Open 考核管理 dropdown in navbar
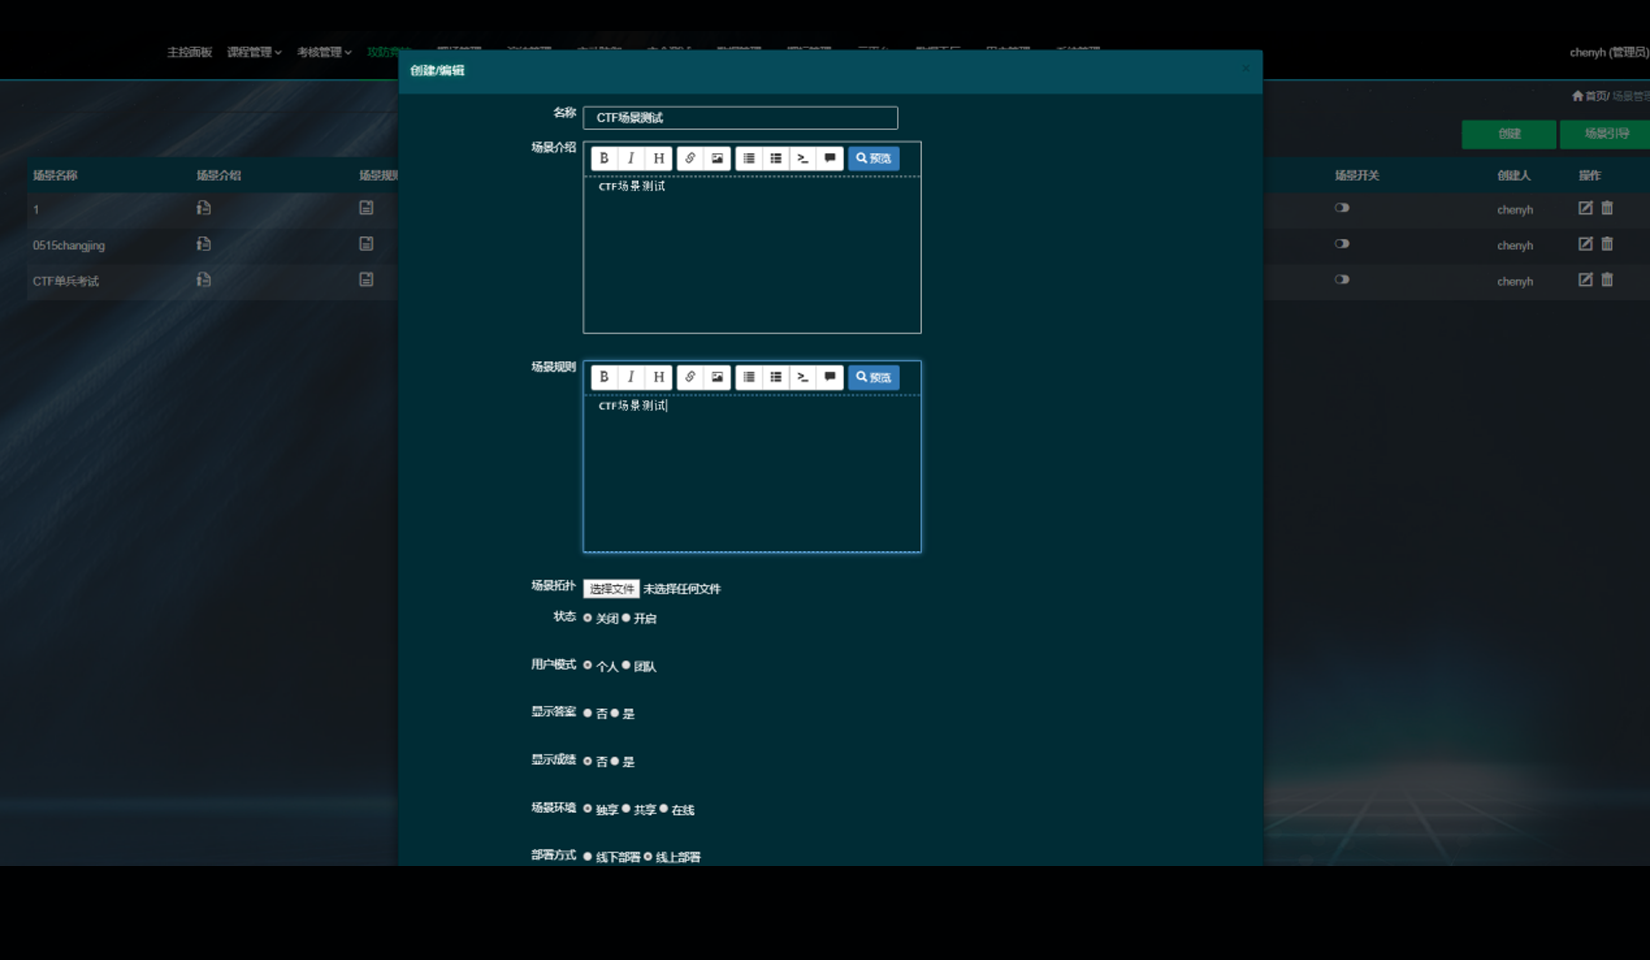This screenshot has width=1650, height=960. click(323, 52)
